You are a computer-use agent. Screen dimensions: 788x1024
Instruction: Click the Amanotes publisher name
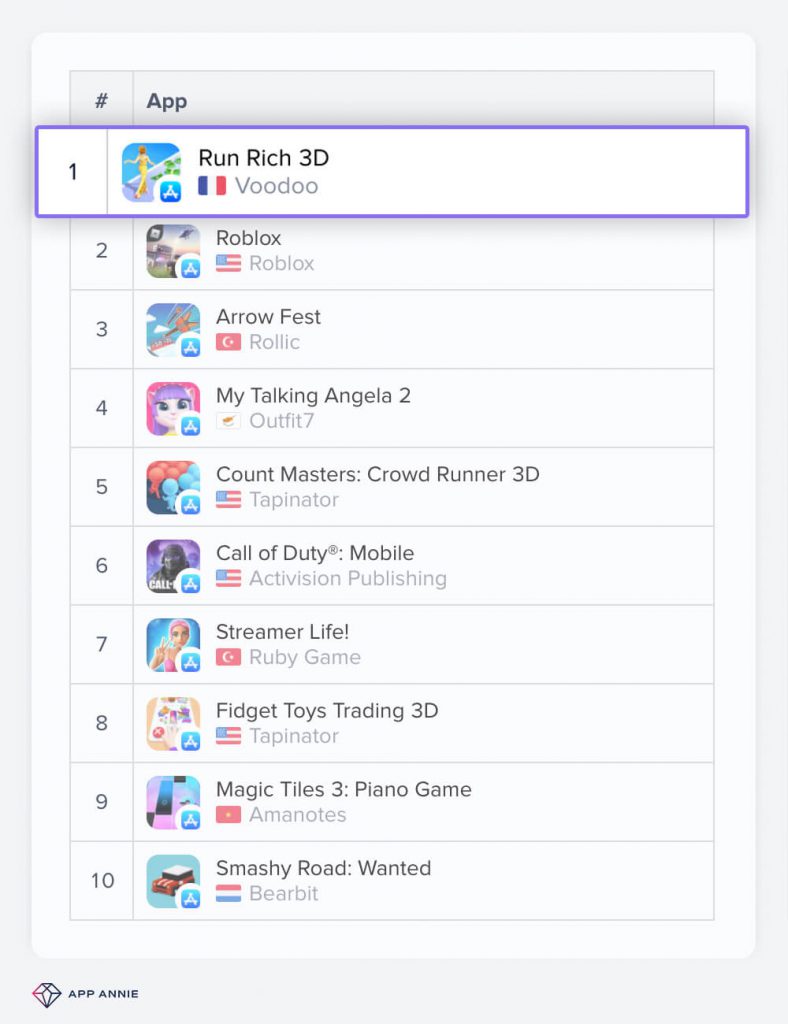coord(297,814)
